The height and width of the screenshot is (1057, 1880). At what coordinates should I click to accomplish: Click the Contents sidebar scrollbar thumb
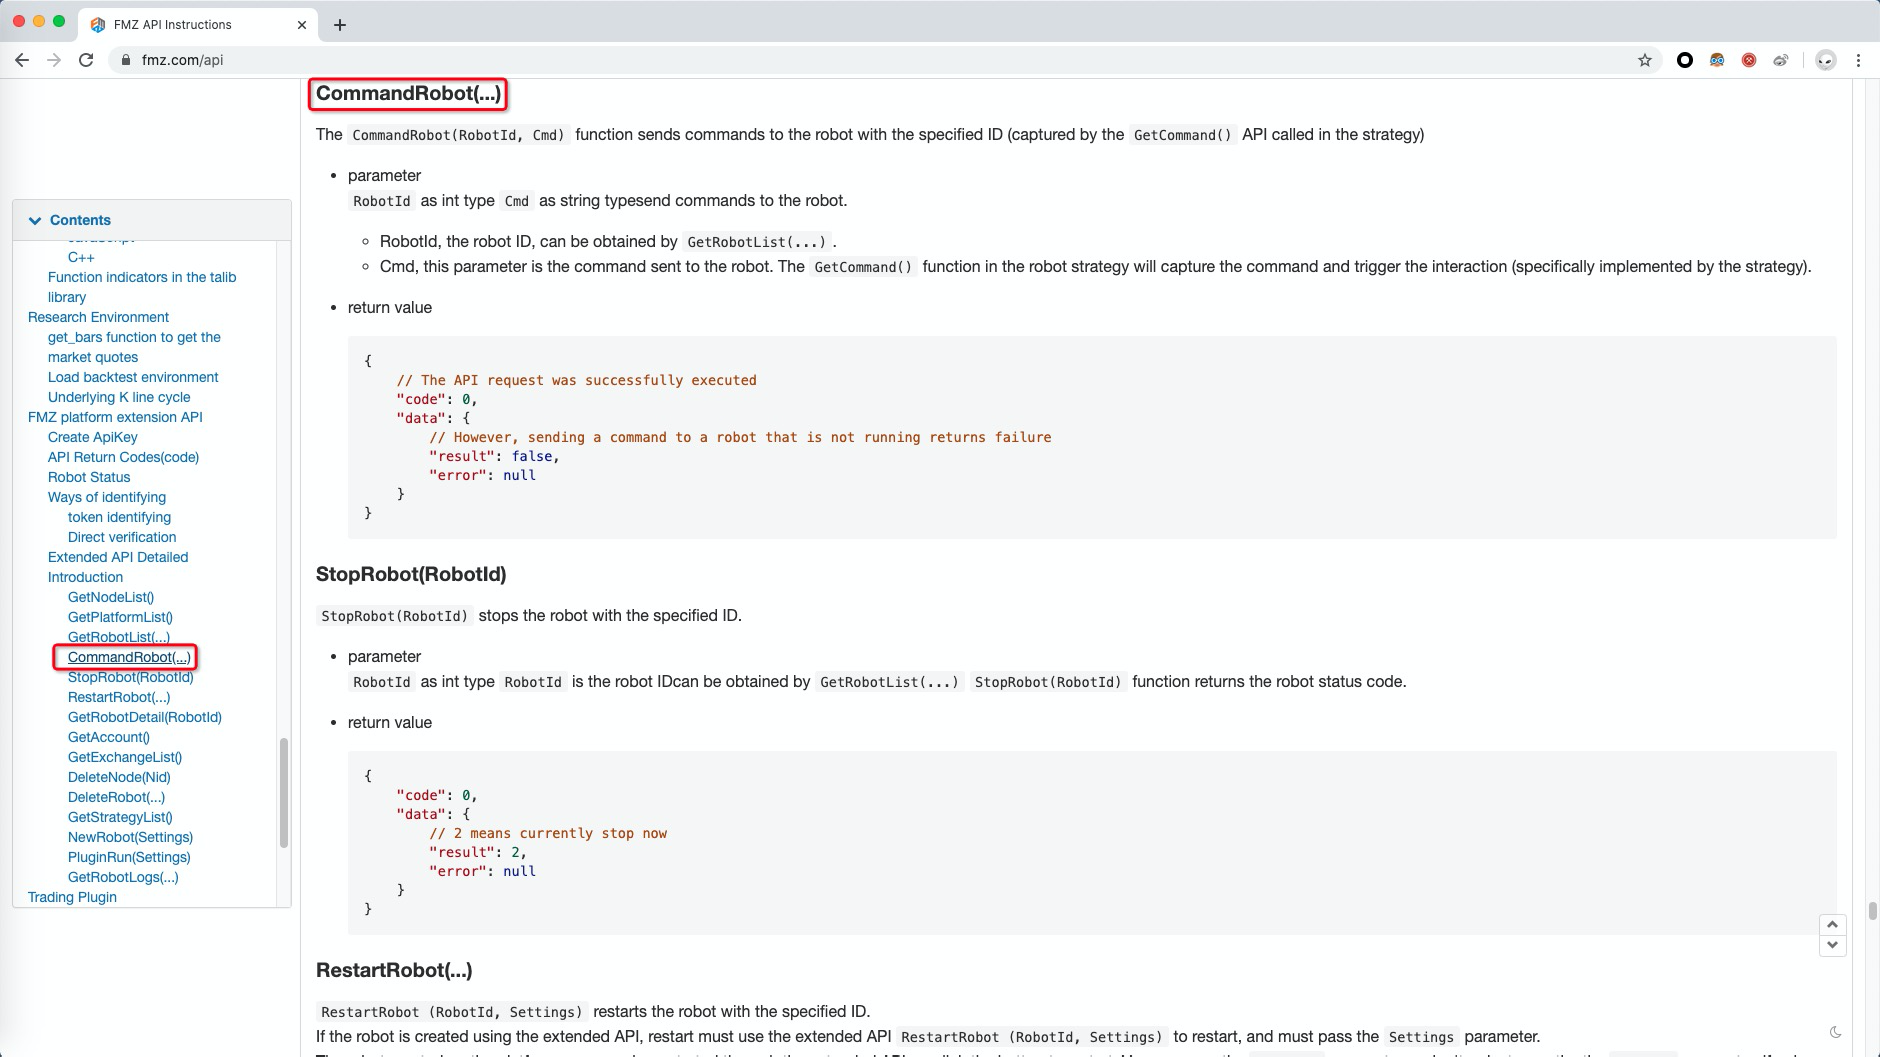point(284,792)
